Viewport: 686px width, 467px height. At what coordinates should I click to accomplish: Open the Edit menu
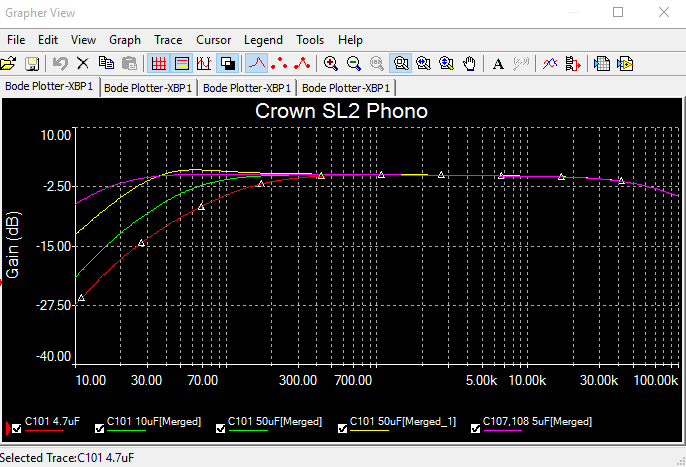click(x=48, y=40)
